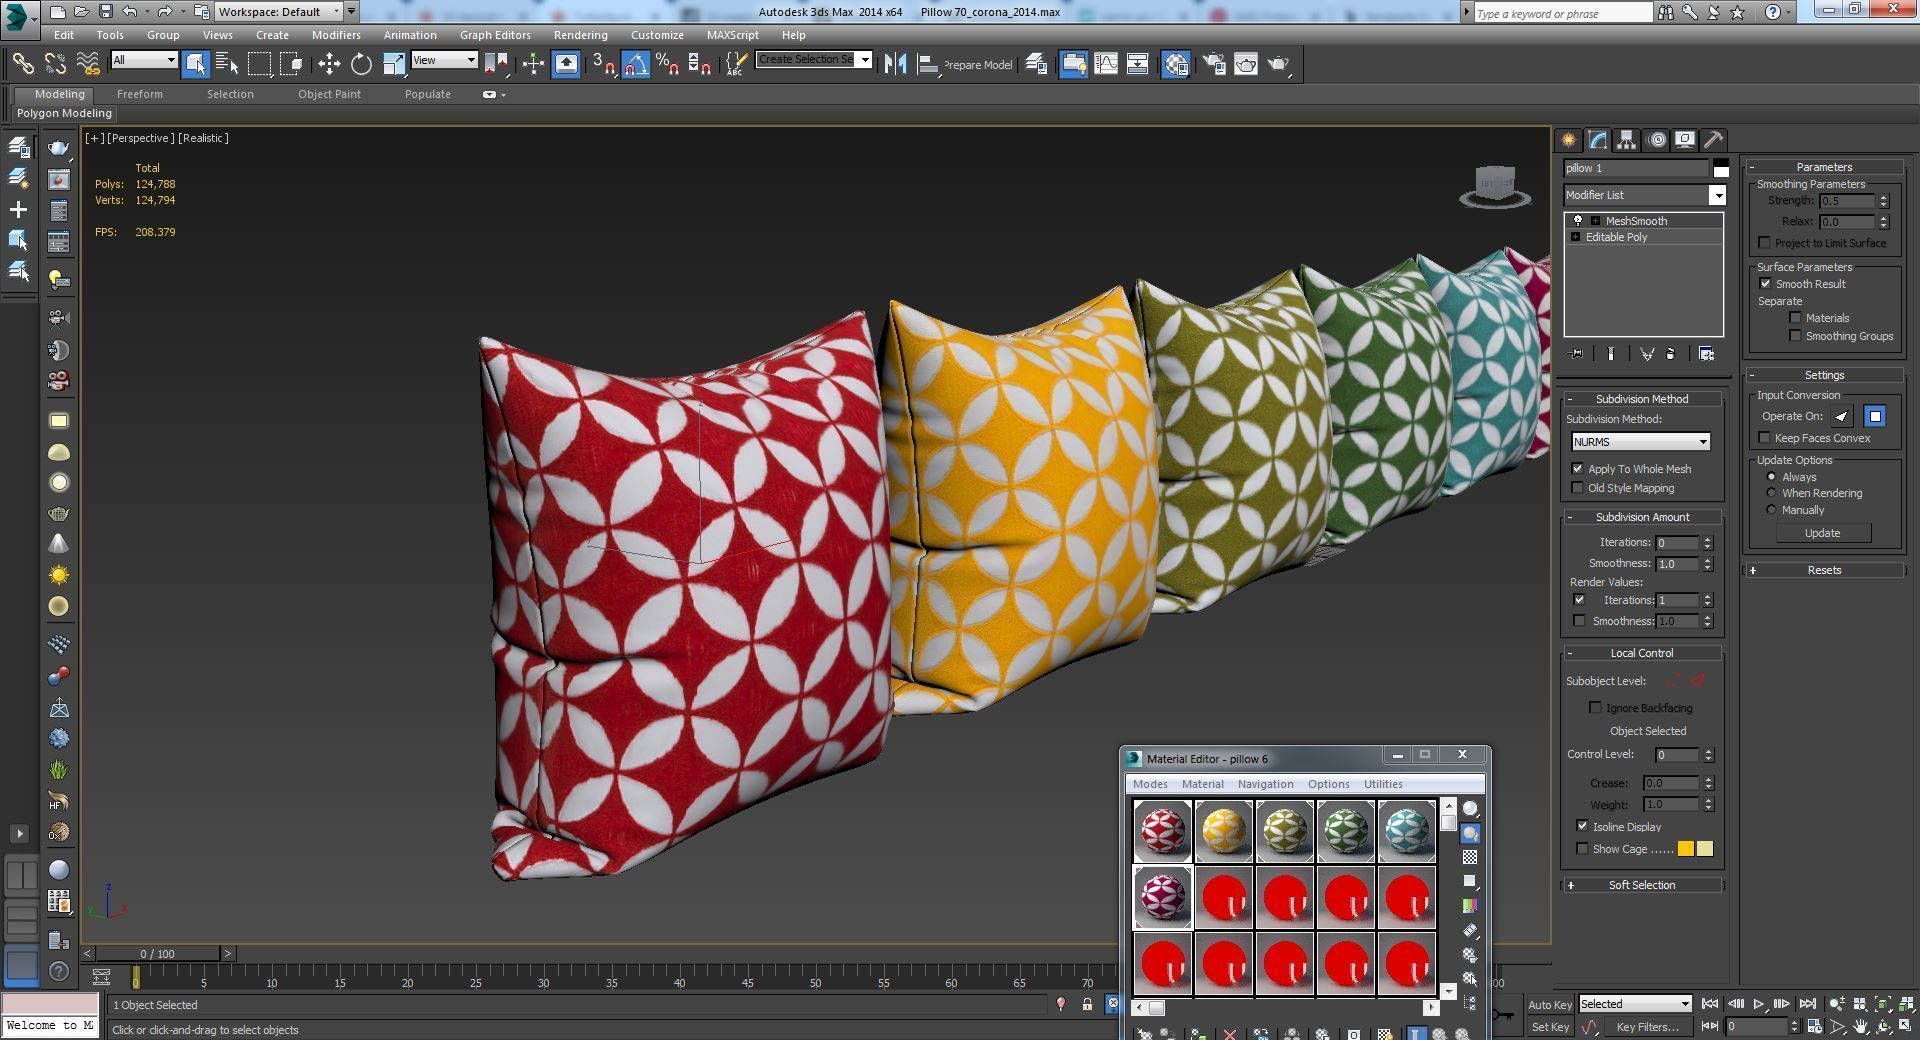Image resolution: width=1920 pixels, height=1040 pixels.
Task: Click the ViewCube in perspective viewport
Action: click(1495, 186)
